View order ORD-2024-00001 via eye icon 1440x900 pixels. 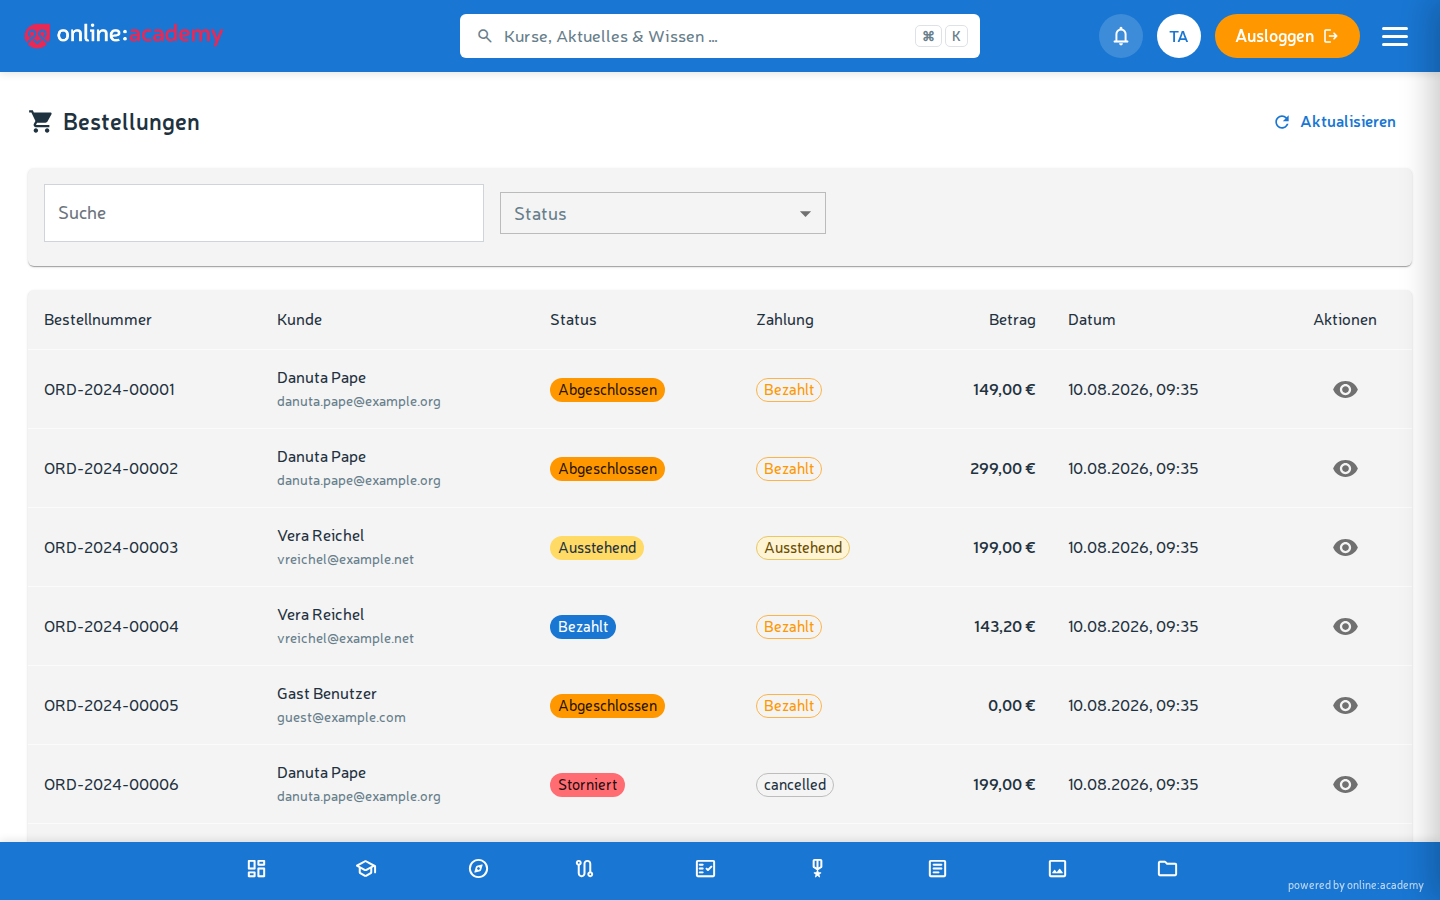[1345, 389]
